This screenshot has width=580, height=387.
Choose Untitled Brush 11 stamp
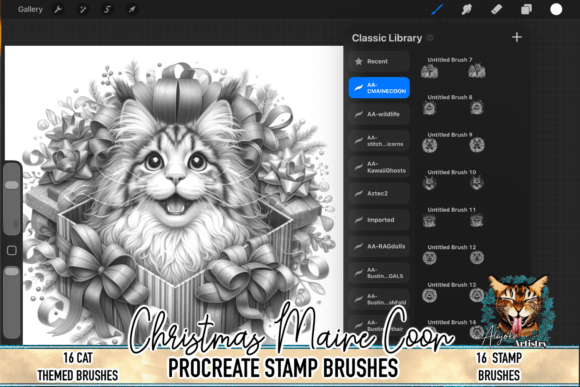point(453,217)
